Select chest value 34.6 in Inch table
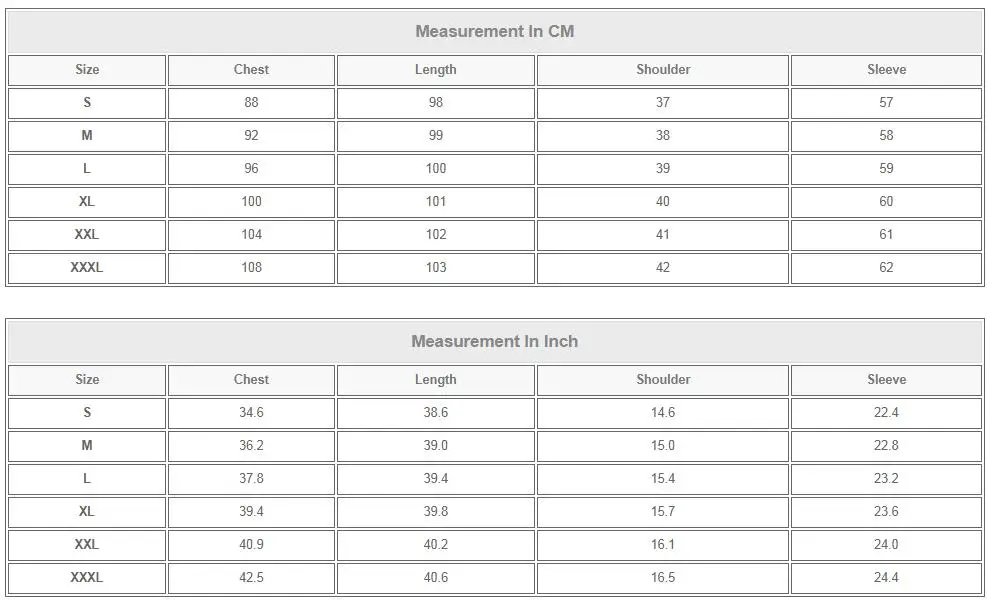 coord(251,412)
